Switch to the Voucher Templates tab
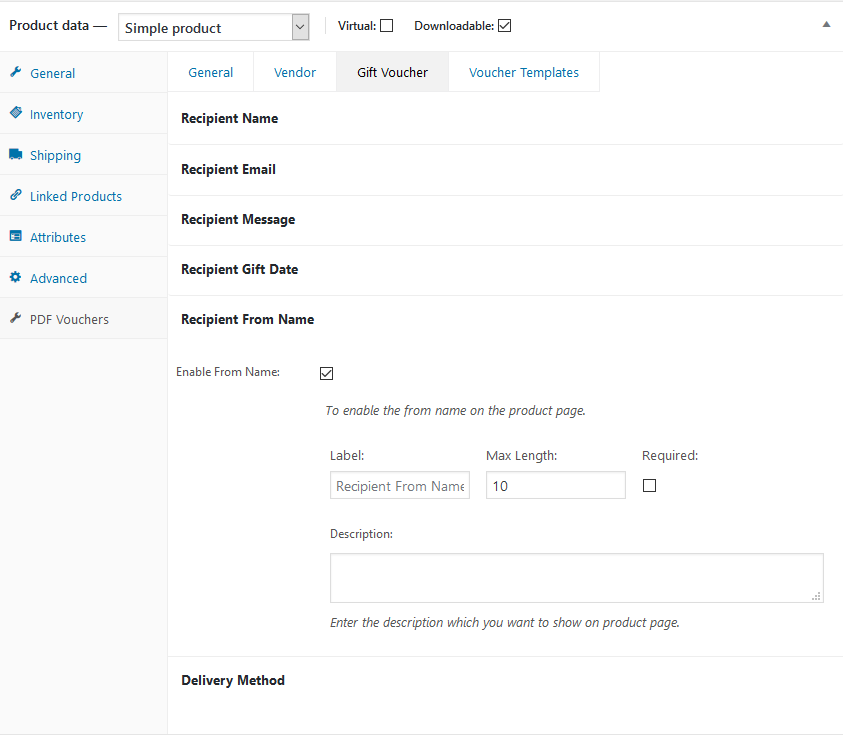The image size is (843, 735). 523,73
